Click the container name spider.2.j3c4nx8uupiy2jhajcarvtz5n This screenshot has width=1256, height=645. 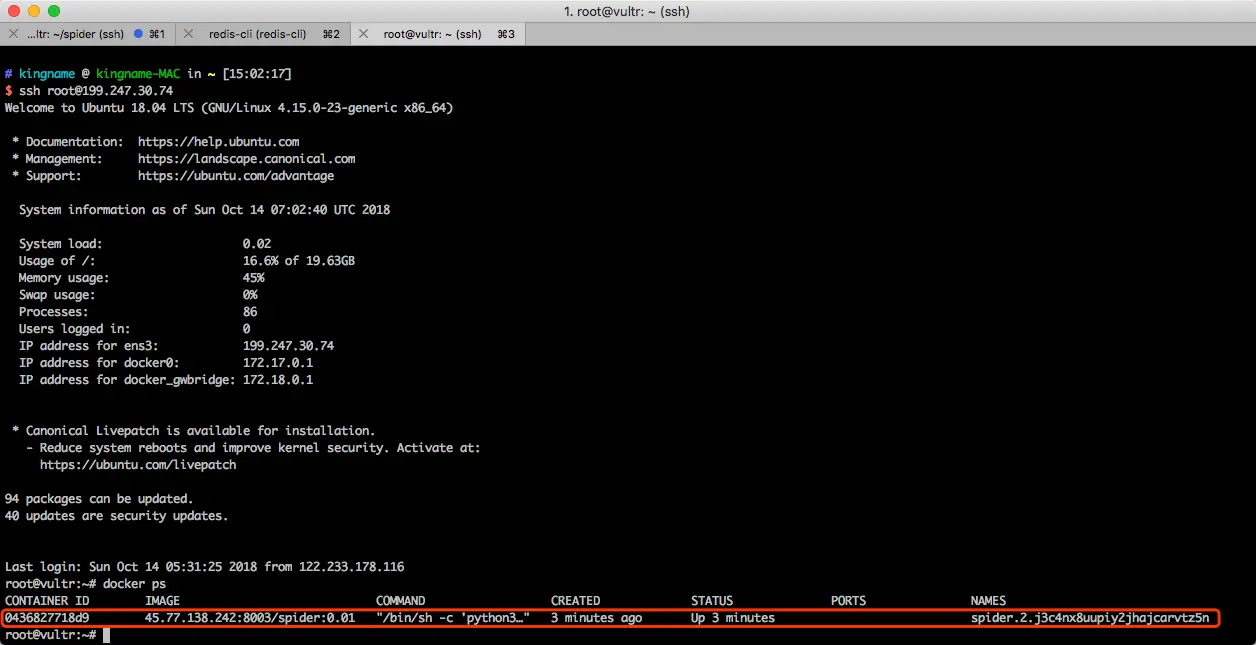coord(1090,618)
